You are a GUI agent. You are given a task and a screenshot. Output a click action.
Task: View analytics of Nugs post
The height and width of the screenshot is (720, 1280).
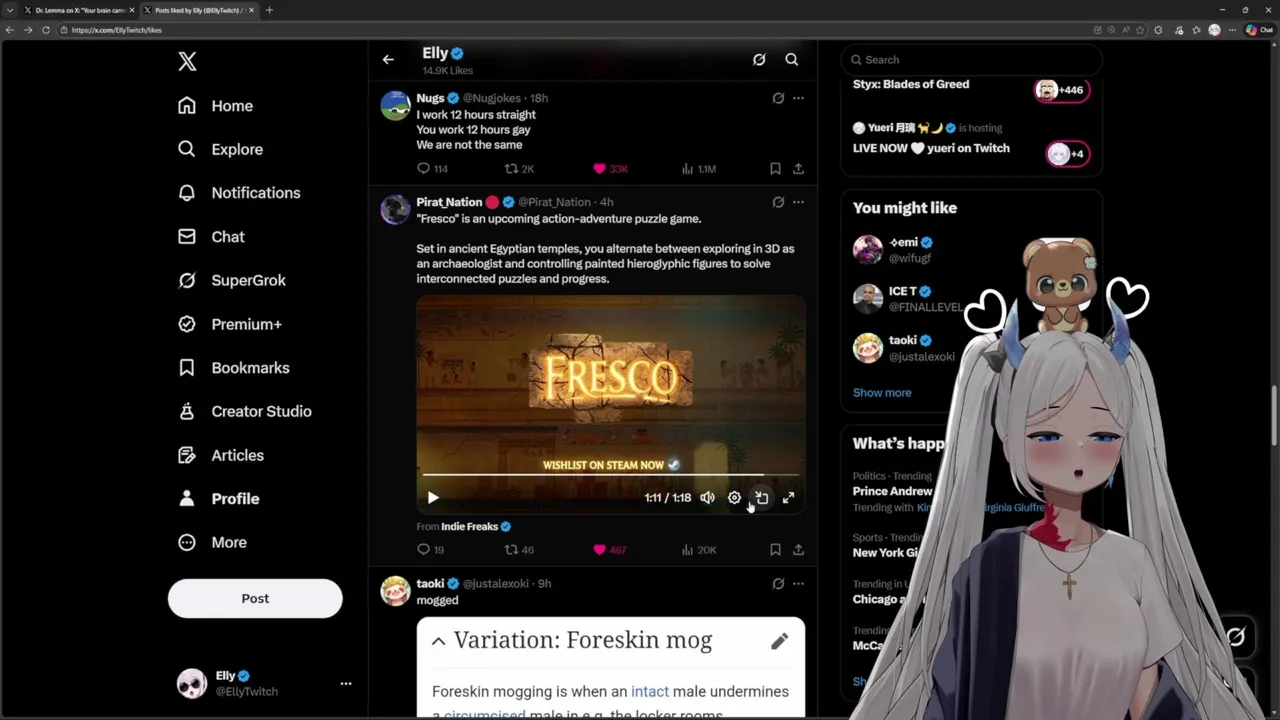coord(699,169)
